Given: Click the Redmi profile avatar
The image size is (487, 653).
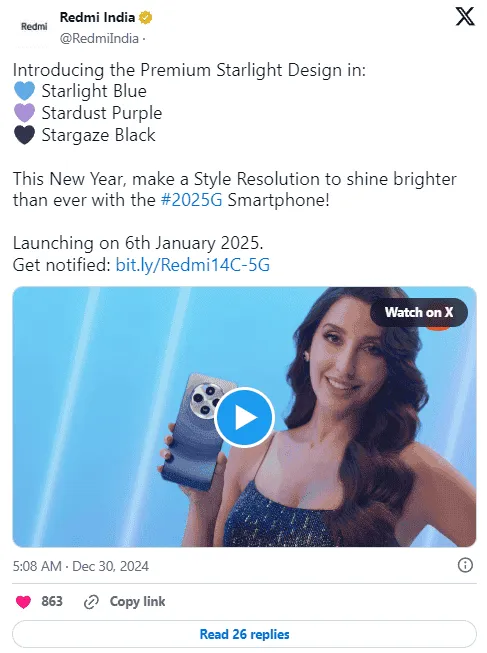Looking at the screenshot, I should click(34, 27).
